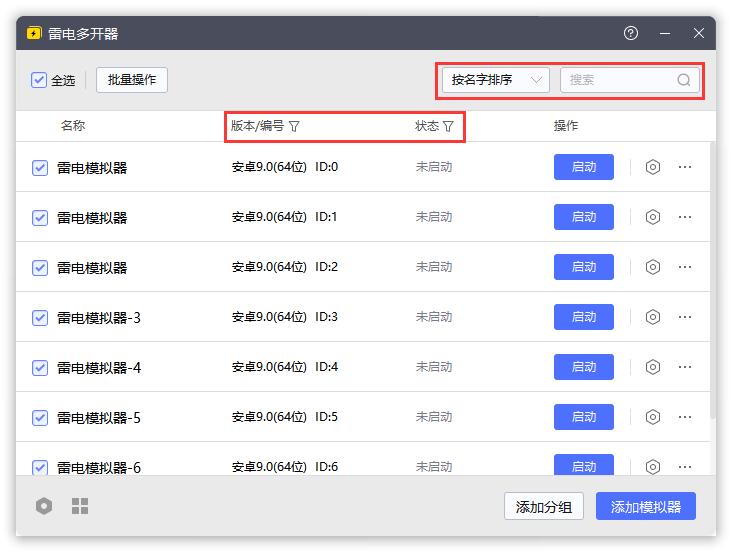Start 雷电模拟器-5 with 启动 button
Viewport: 736px width, 556px height.
[x=583, y=417]
